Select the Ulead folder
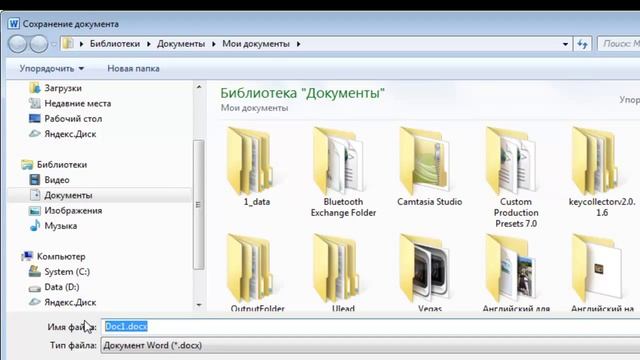Image resolution: width=640 pixels, height=360 pixels. click(343, 272)
